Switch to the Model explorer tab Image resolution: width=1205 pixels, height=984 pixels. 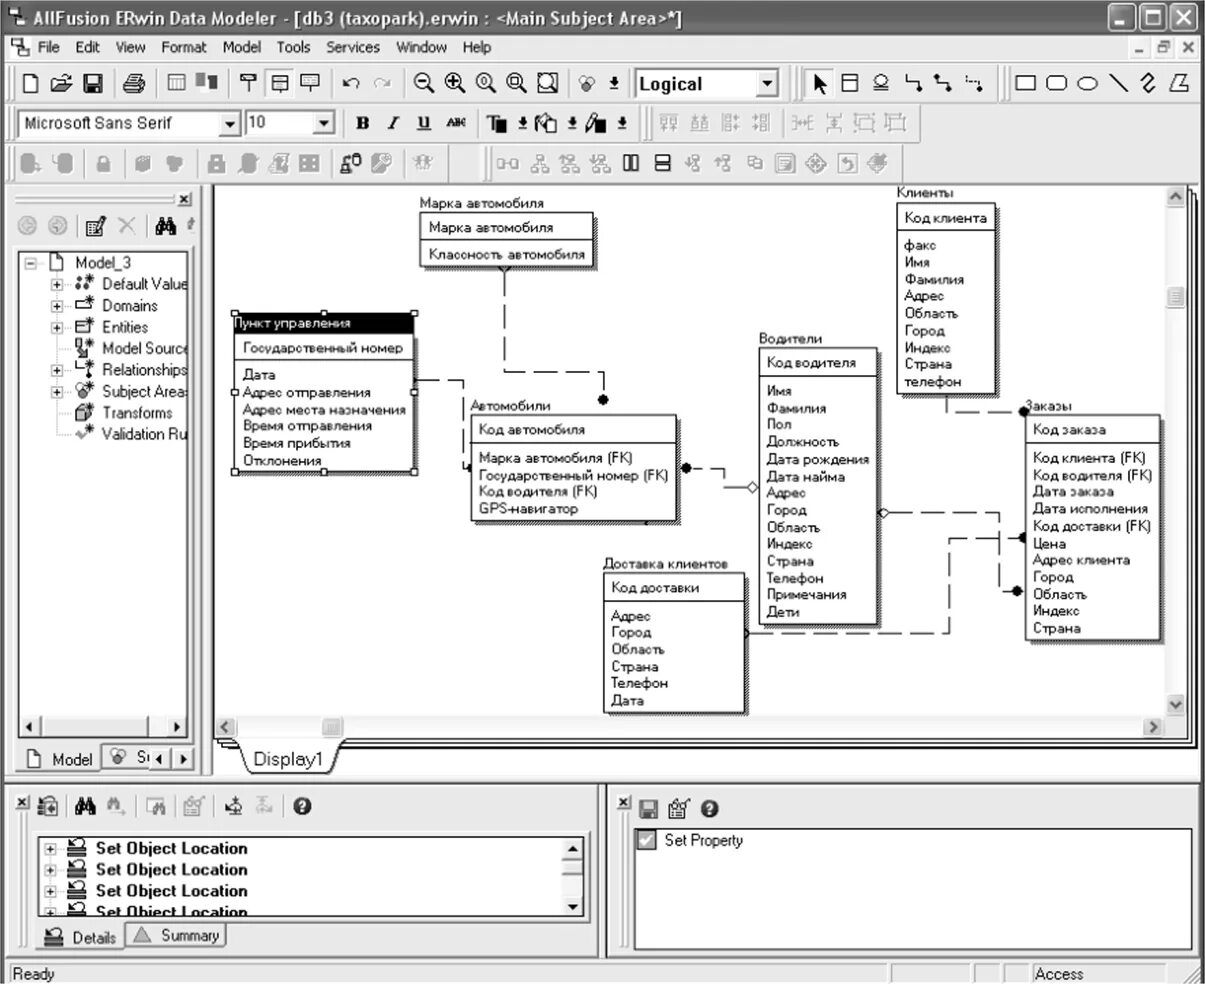pyautogui.click(x=59, y=759)
